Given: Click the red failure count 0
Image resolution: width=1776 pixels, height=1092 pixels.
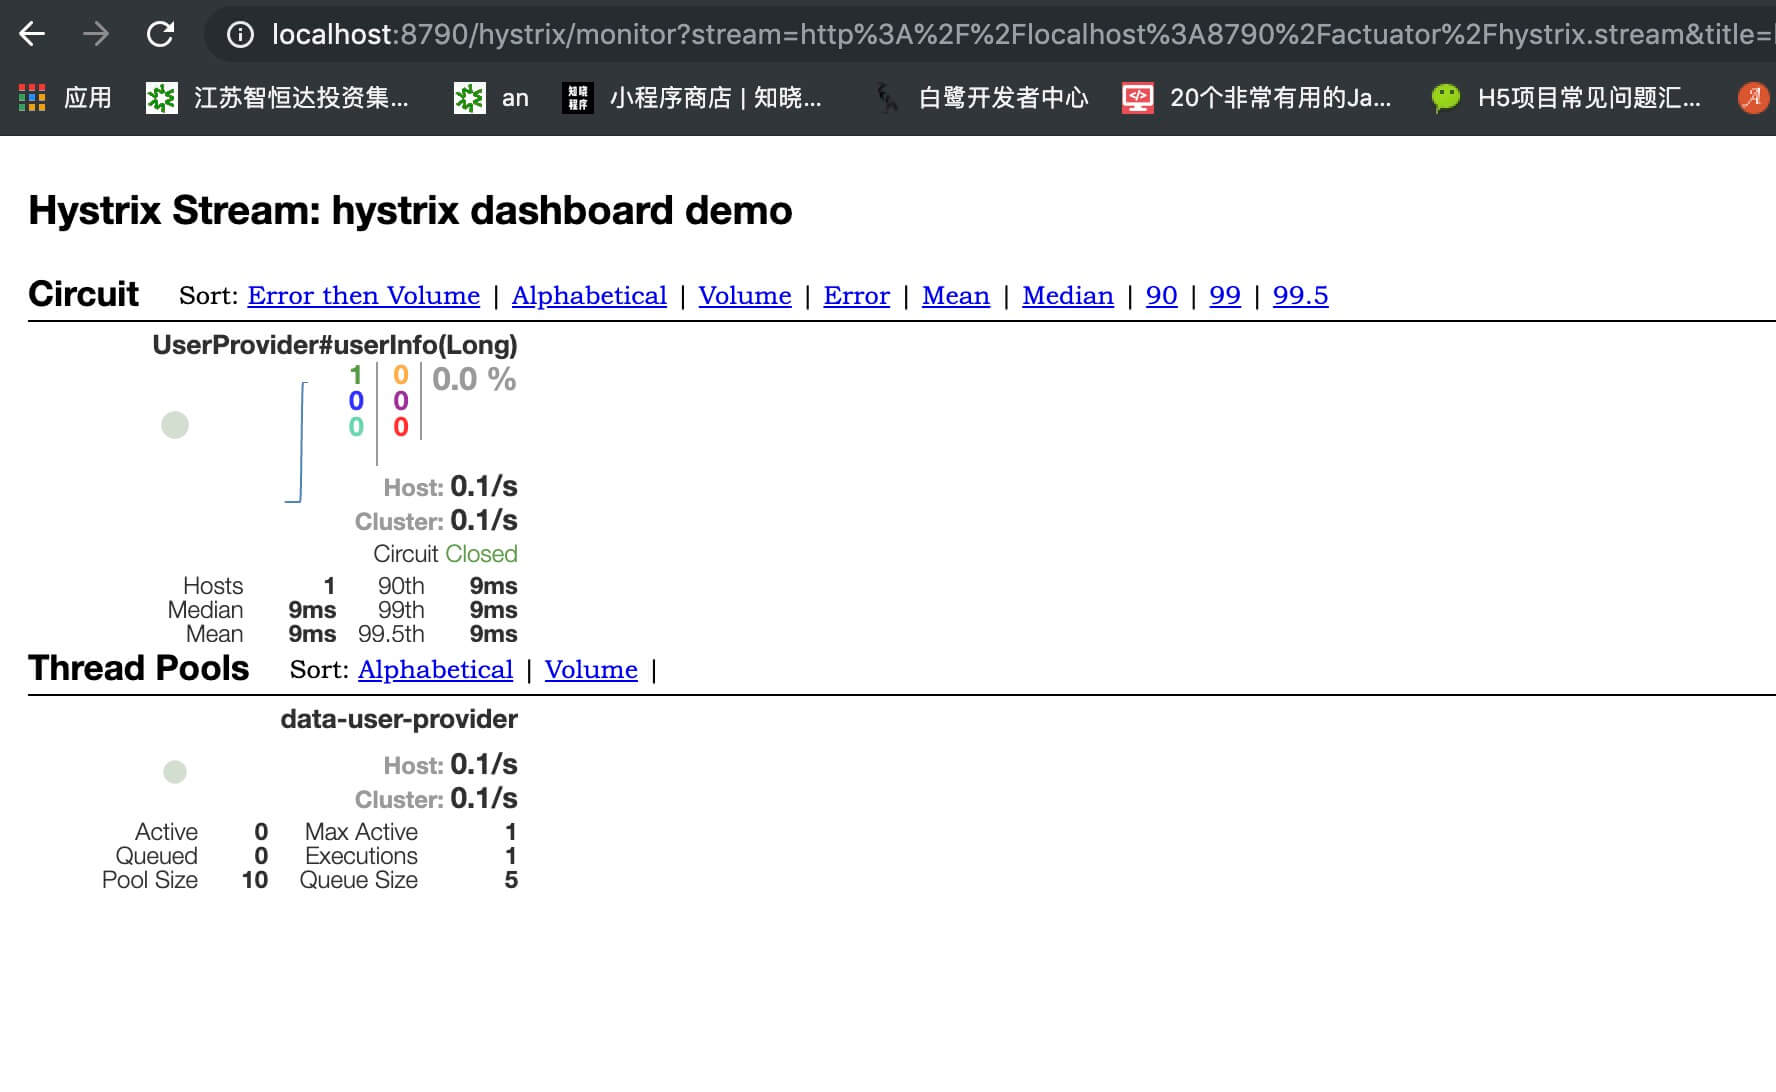Looking at the screenshot, I should pos(401,427).
